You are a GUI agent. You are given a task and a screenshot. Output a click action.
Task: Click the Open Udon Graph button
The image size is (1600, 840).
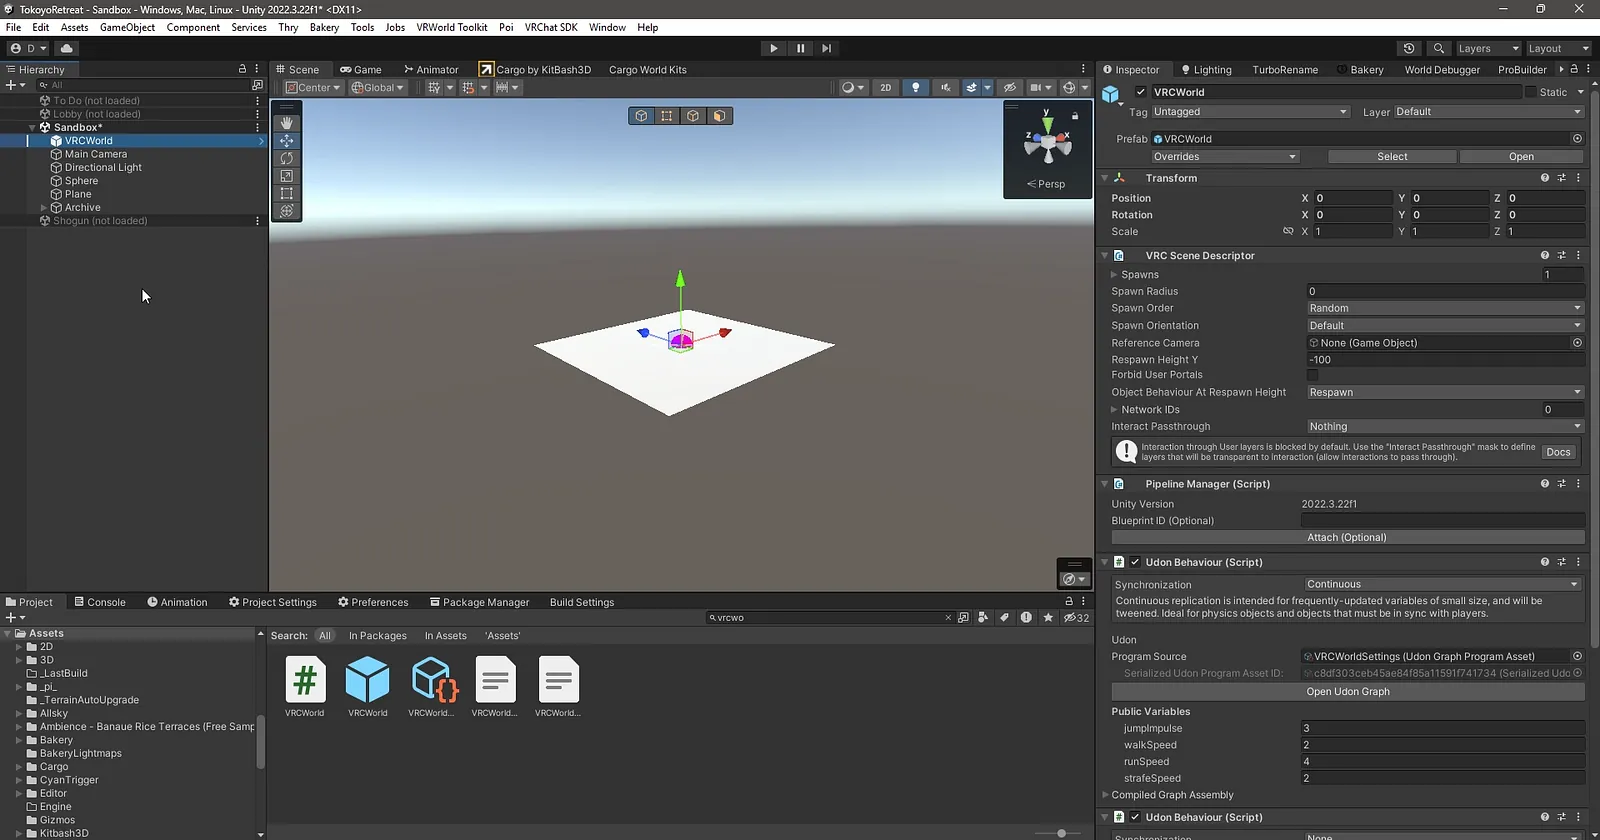(x=1347, y=692)
